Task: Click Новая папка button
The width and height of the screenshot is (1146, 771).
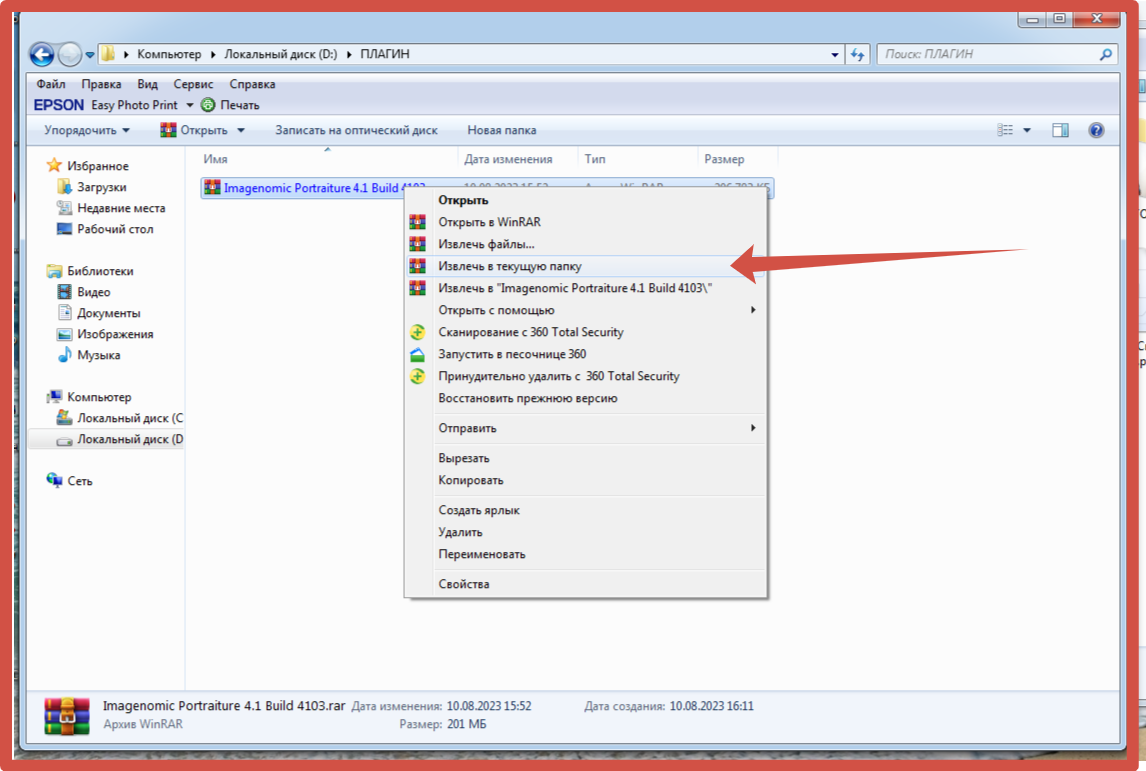Action: tap(502, 130)
